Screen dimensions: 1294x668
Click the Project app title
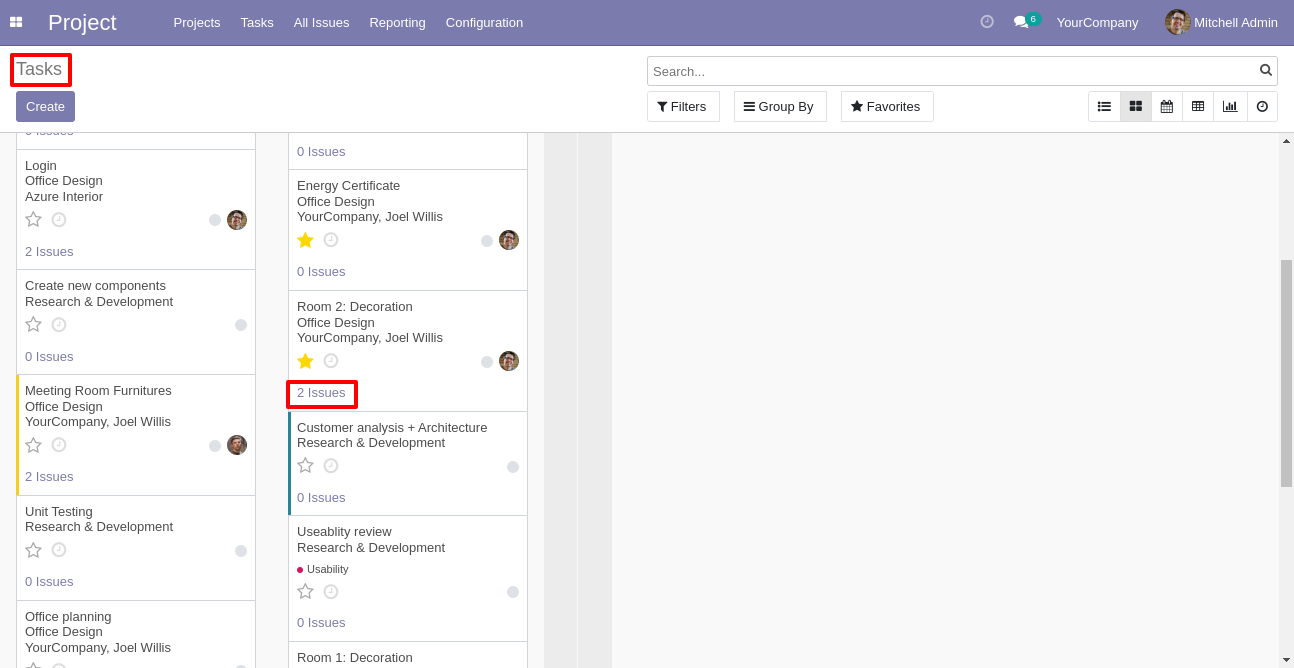click(82, 22)
